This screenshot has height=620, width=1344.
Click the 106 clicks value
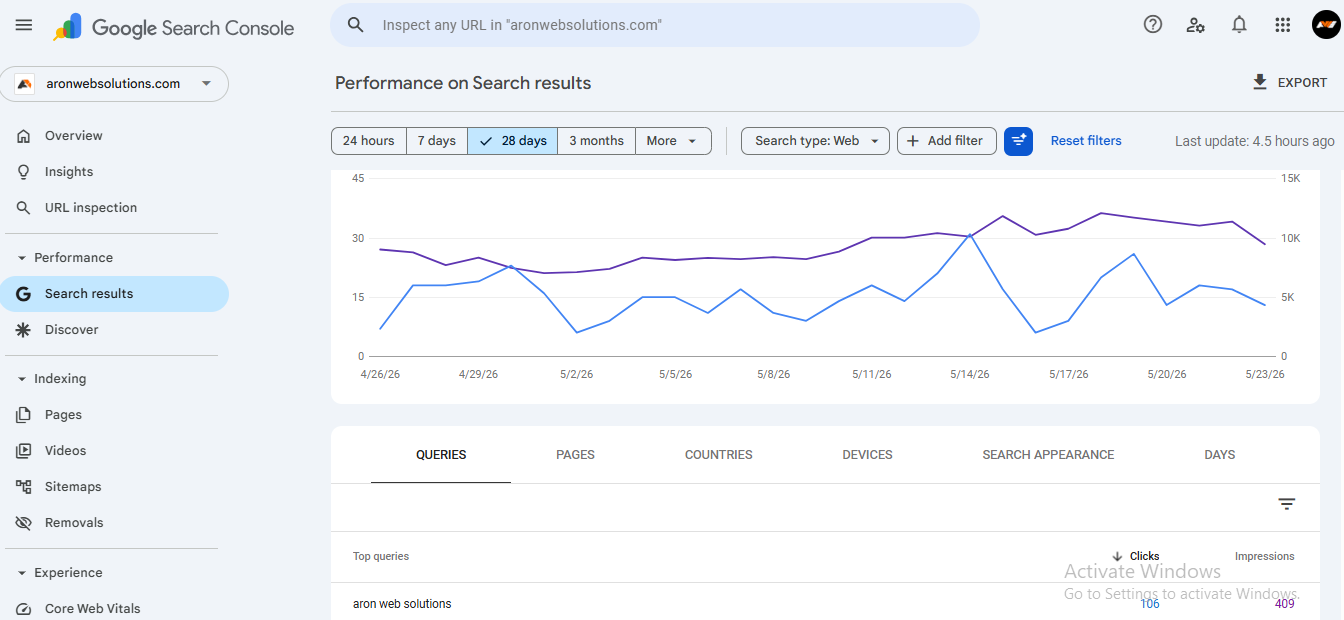(1150, 604)
